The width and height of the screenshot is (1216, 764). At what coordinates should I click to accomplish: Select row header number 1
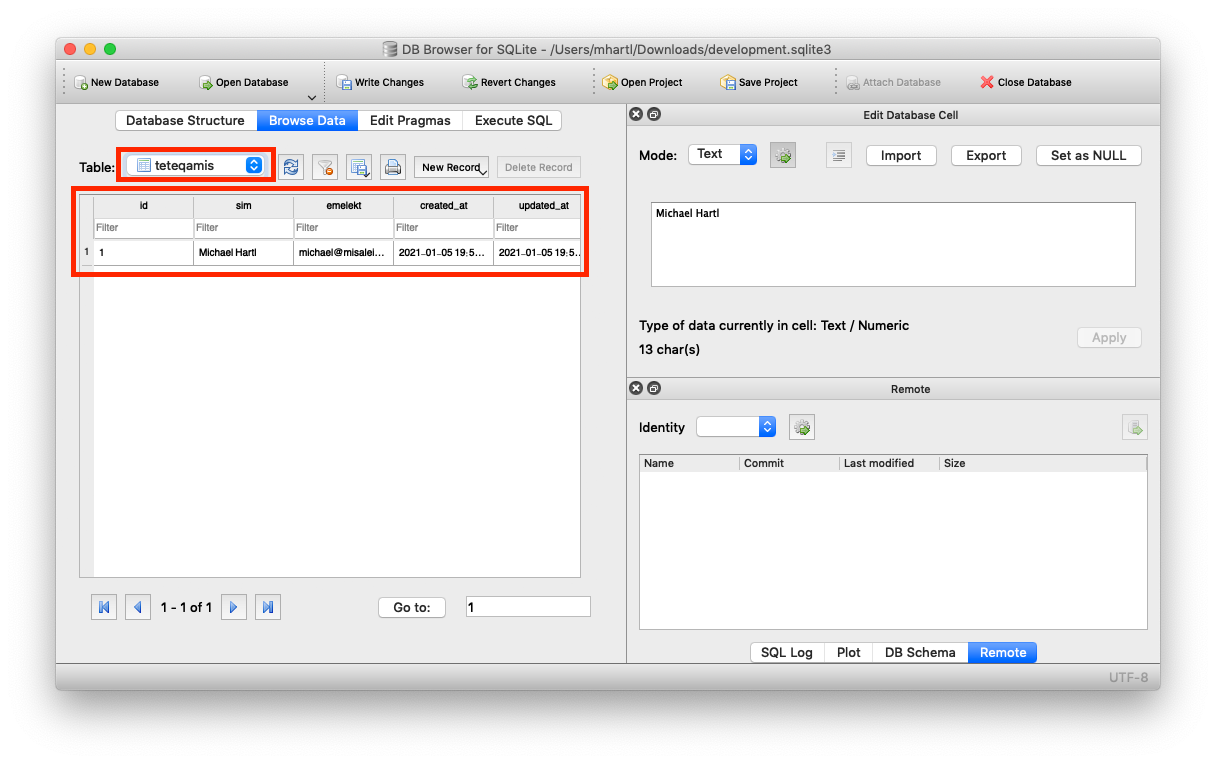coord(87,253)
